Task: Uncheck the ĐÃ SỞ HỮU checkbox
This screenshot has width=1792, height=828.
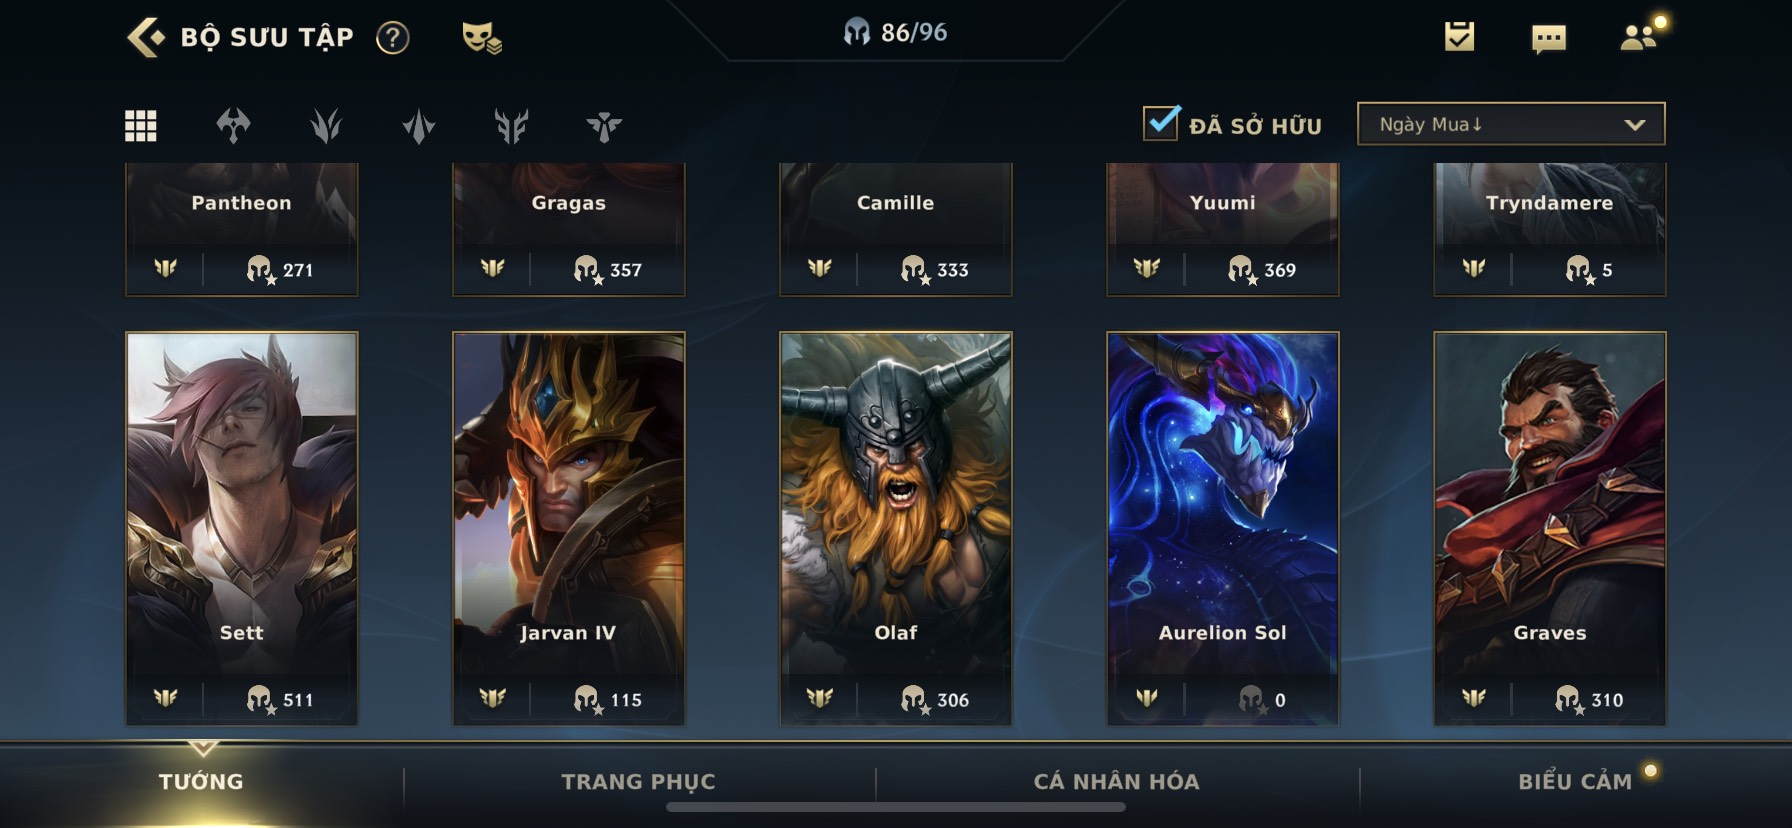Action: click(1160, 124)
